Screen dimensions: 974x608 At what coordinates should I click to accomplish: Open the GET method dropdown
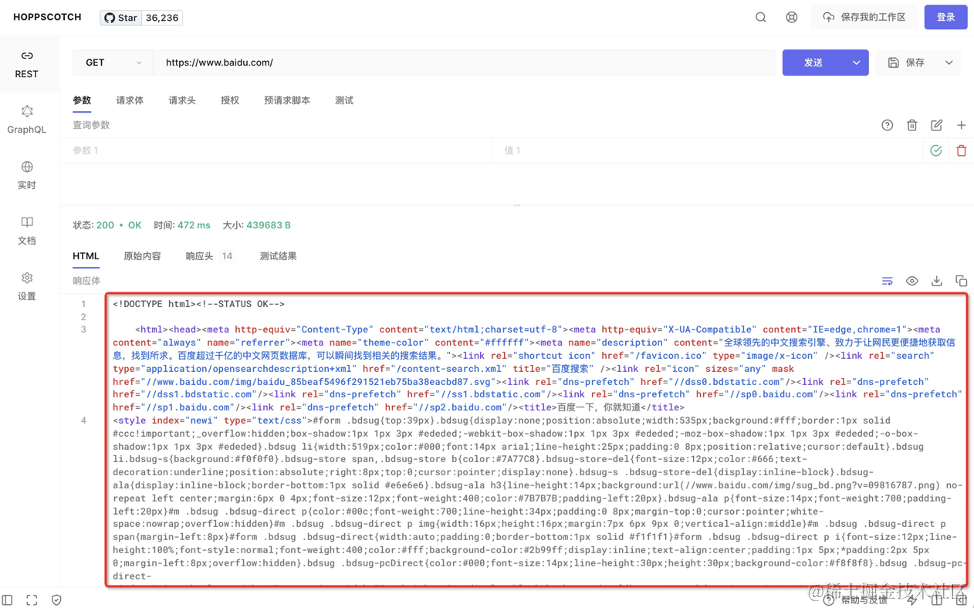pyautogui.click(x=112, y=63)
